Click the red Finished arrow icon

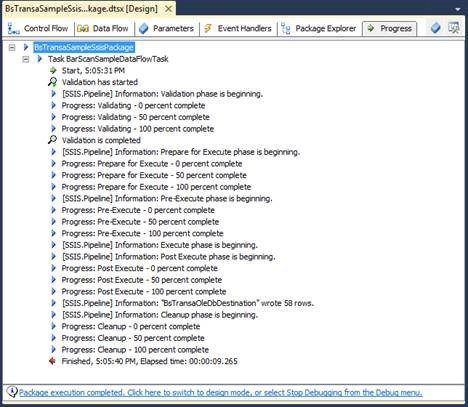[x=52, y=361]
